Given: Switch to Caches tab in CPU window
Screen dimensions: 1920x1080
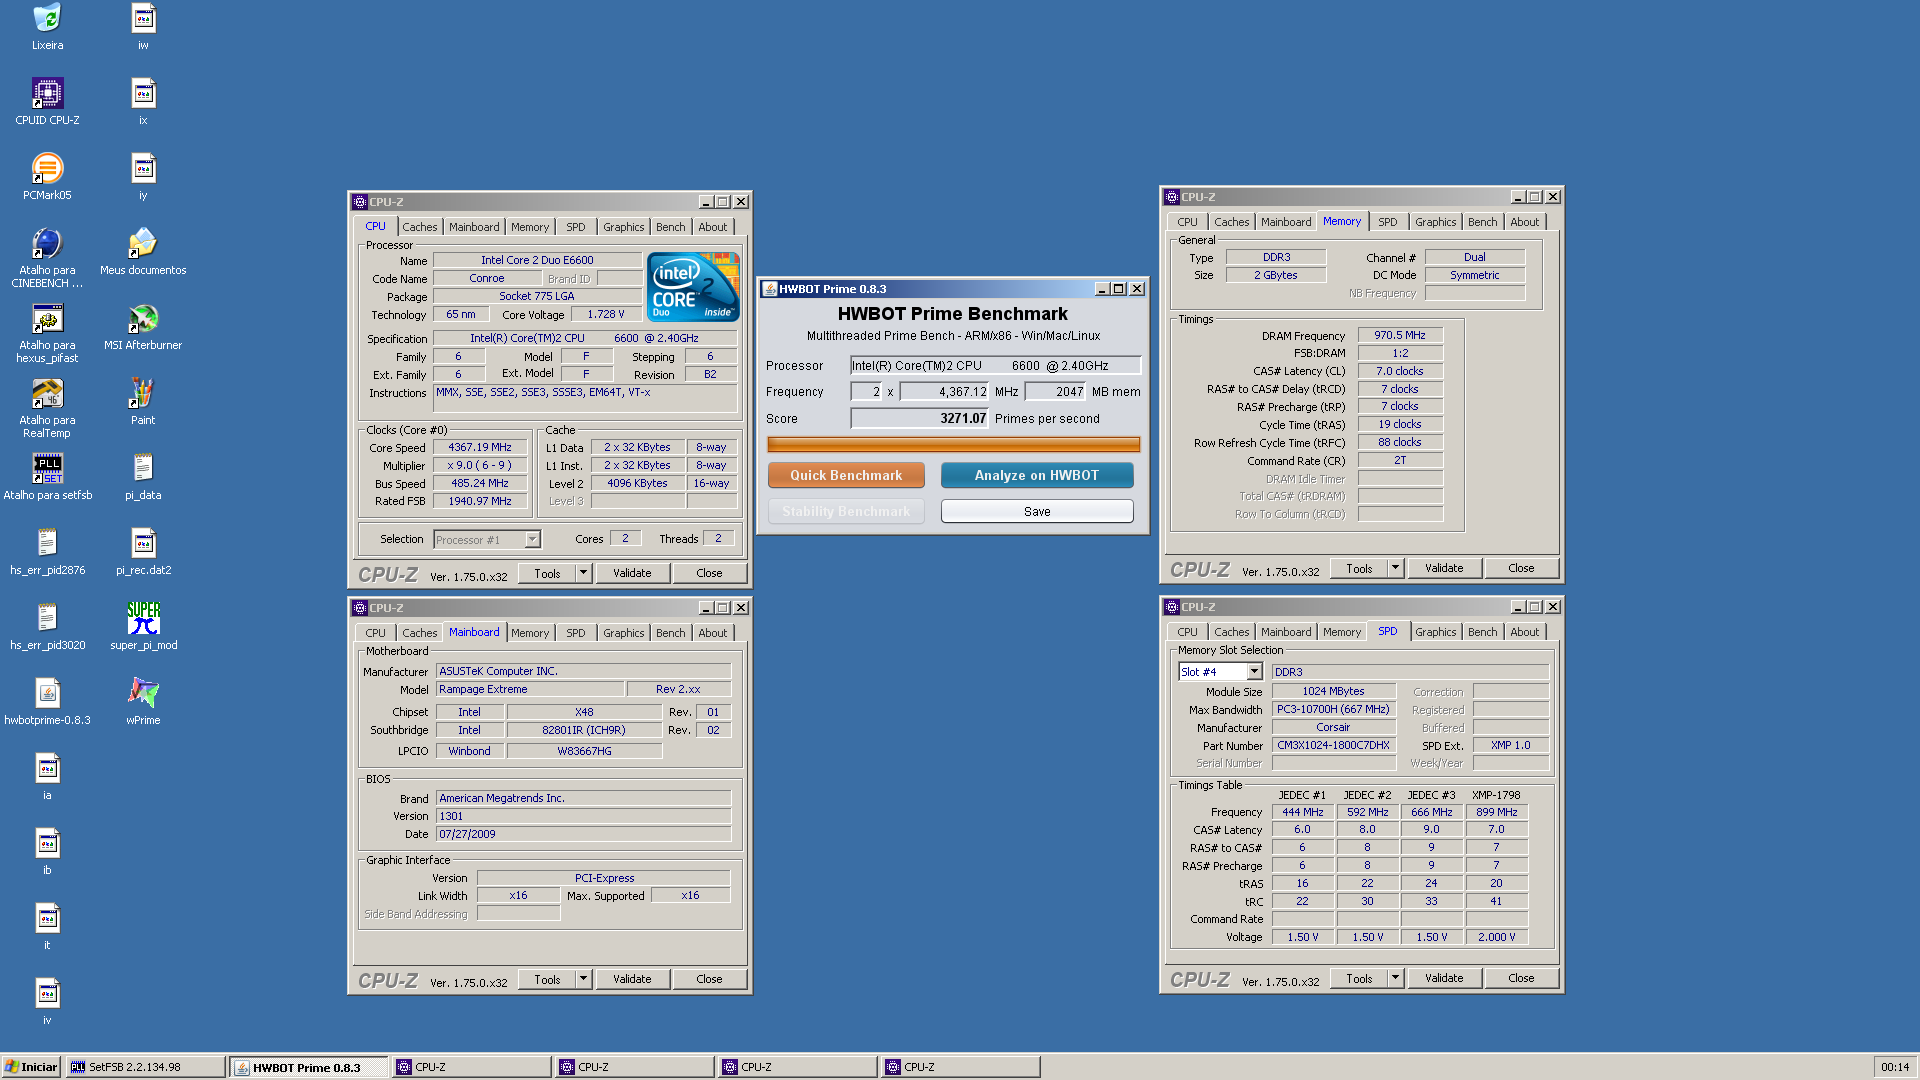Looking at the screenshot, I should coord(420,227).
